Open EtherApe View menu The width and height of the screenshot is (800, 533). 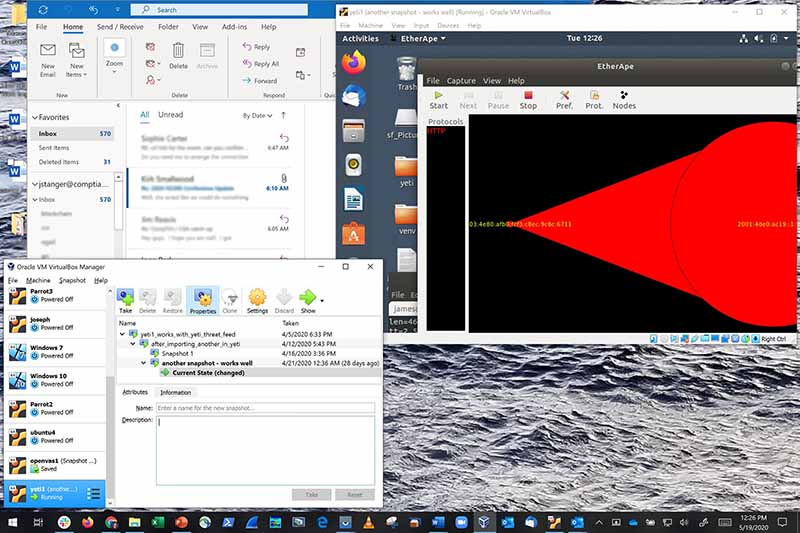[x=492, y=81]
